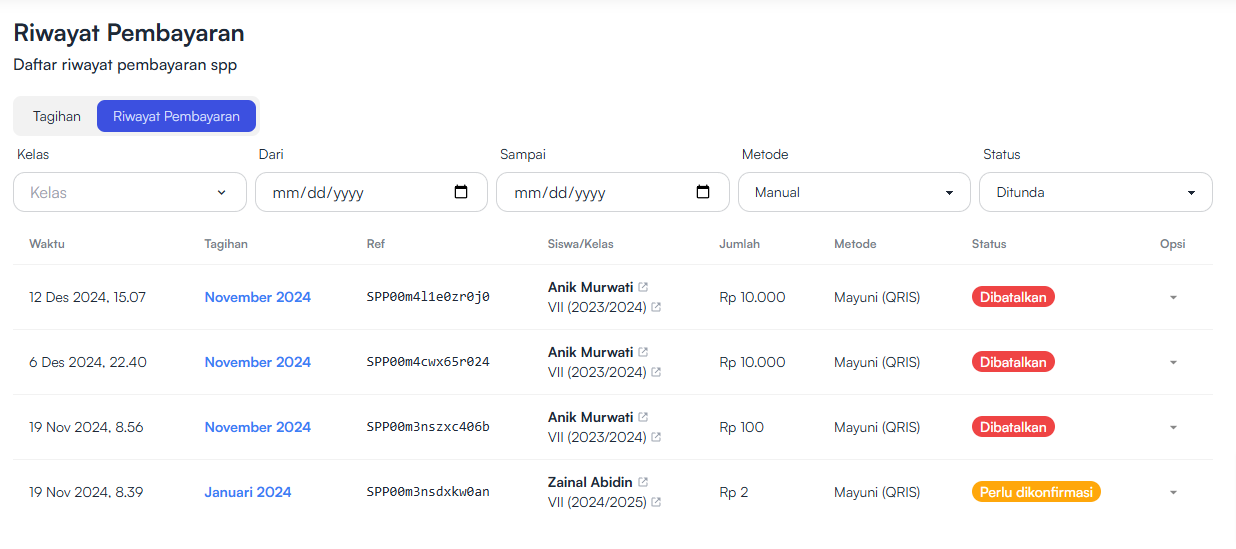Click timestamp 12 Des 2024, 15.07

coord(88,297)
